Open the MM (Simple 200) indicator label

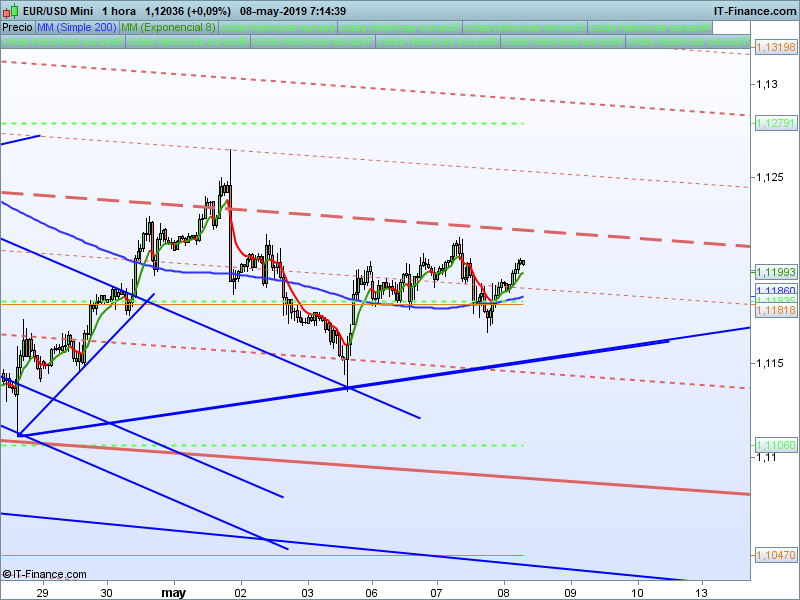pyautogui.click(x=77, y=28)
